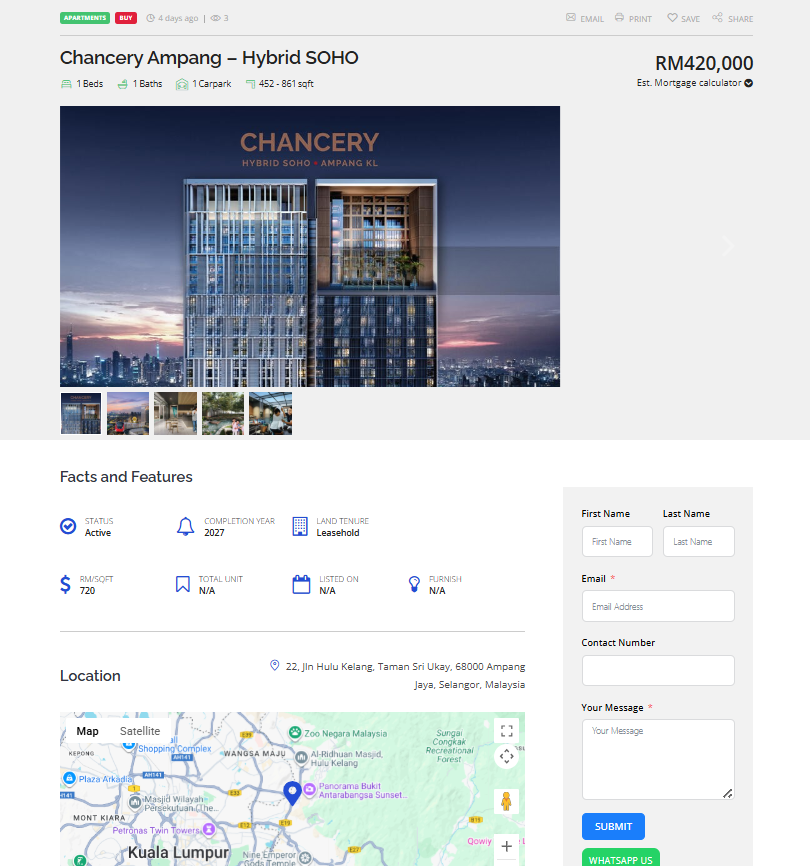Screen dimensions: 810x866
Task: Click the Email Address input field
Action: pyautogui.click(x=658, y=606)
